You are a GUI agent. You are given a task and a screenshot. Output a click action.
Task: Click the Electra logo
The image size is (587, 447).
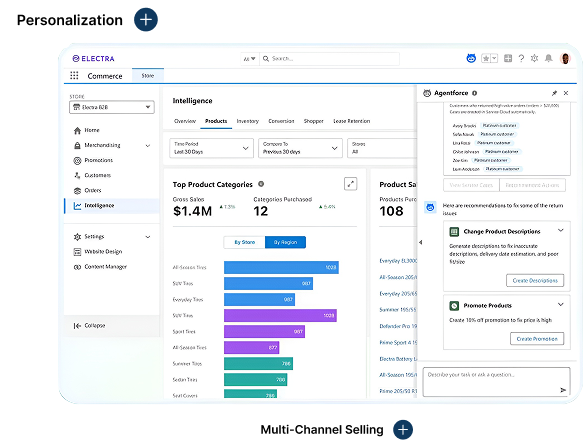(x=93, y=58)
